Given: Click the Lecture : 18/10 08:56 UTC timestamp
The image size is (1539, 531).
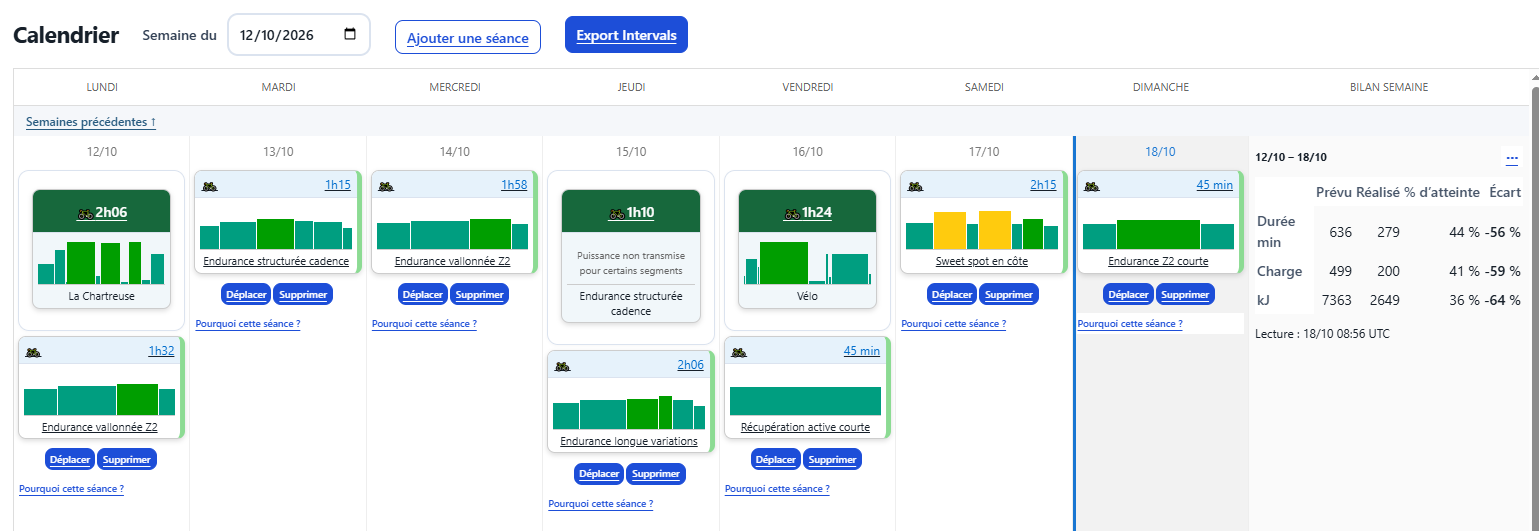Looking at the screenshot, I should coord(1322,334).
